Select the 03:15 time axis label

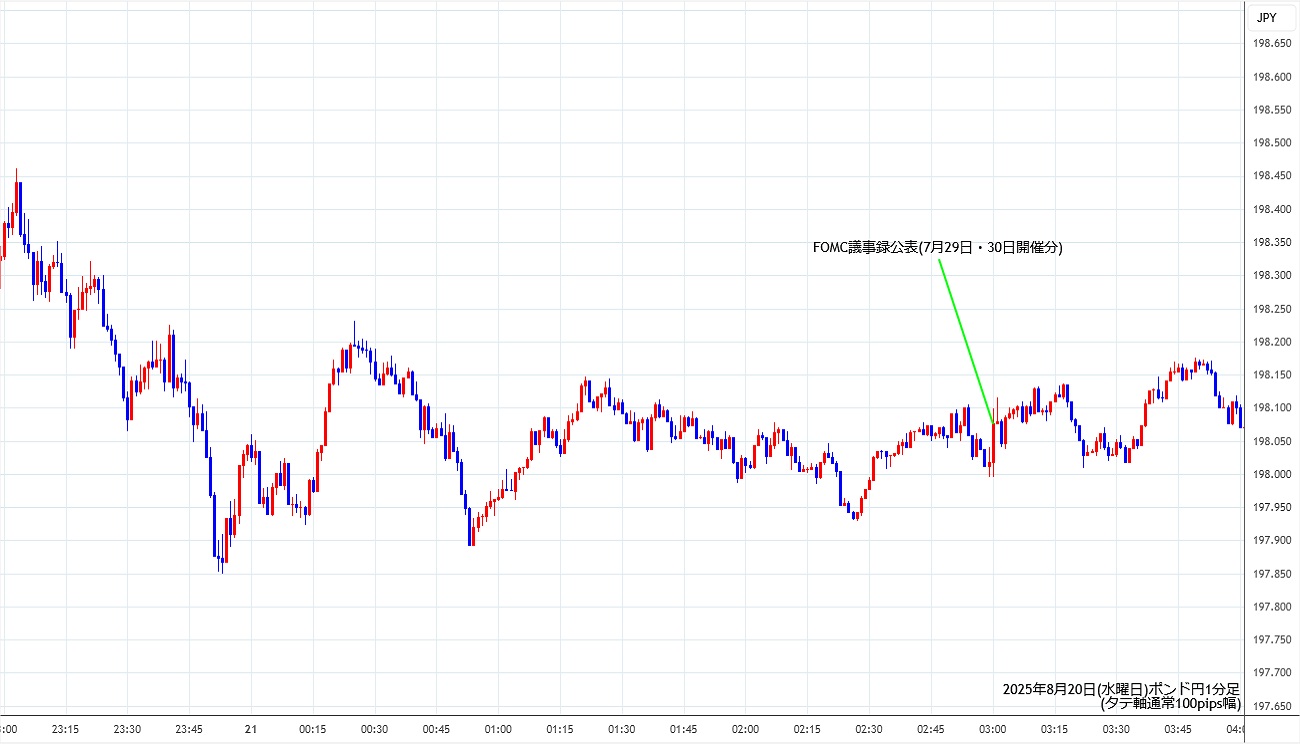point(1055,729)
